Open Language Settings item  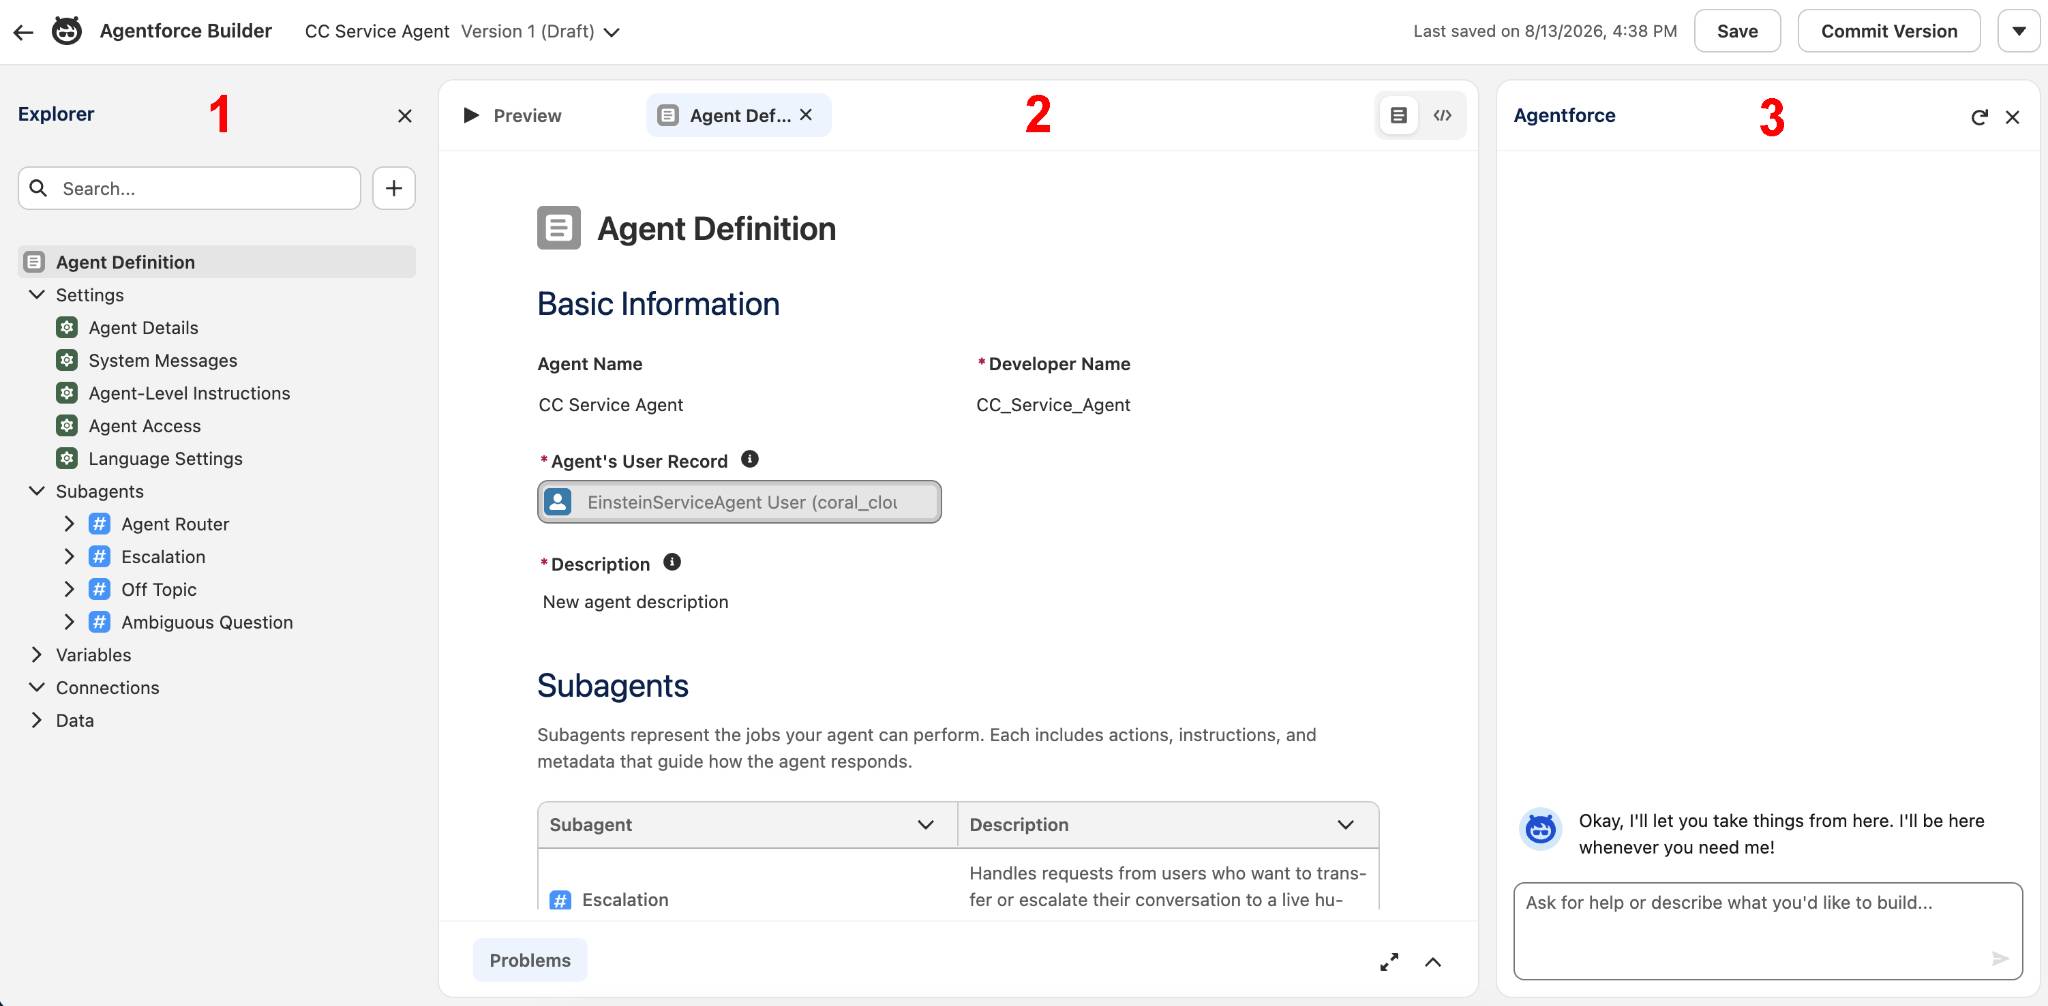click(165, 459)
